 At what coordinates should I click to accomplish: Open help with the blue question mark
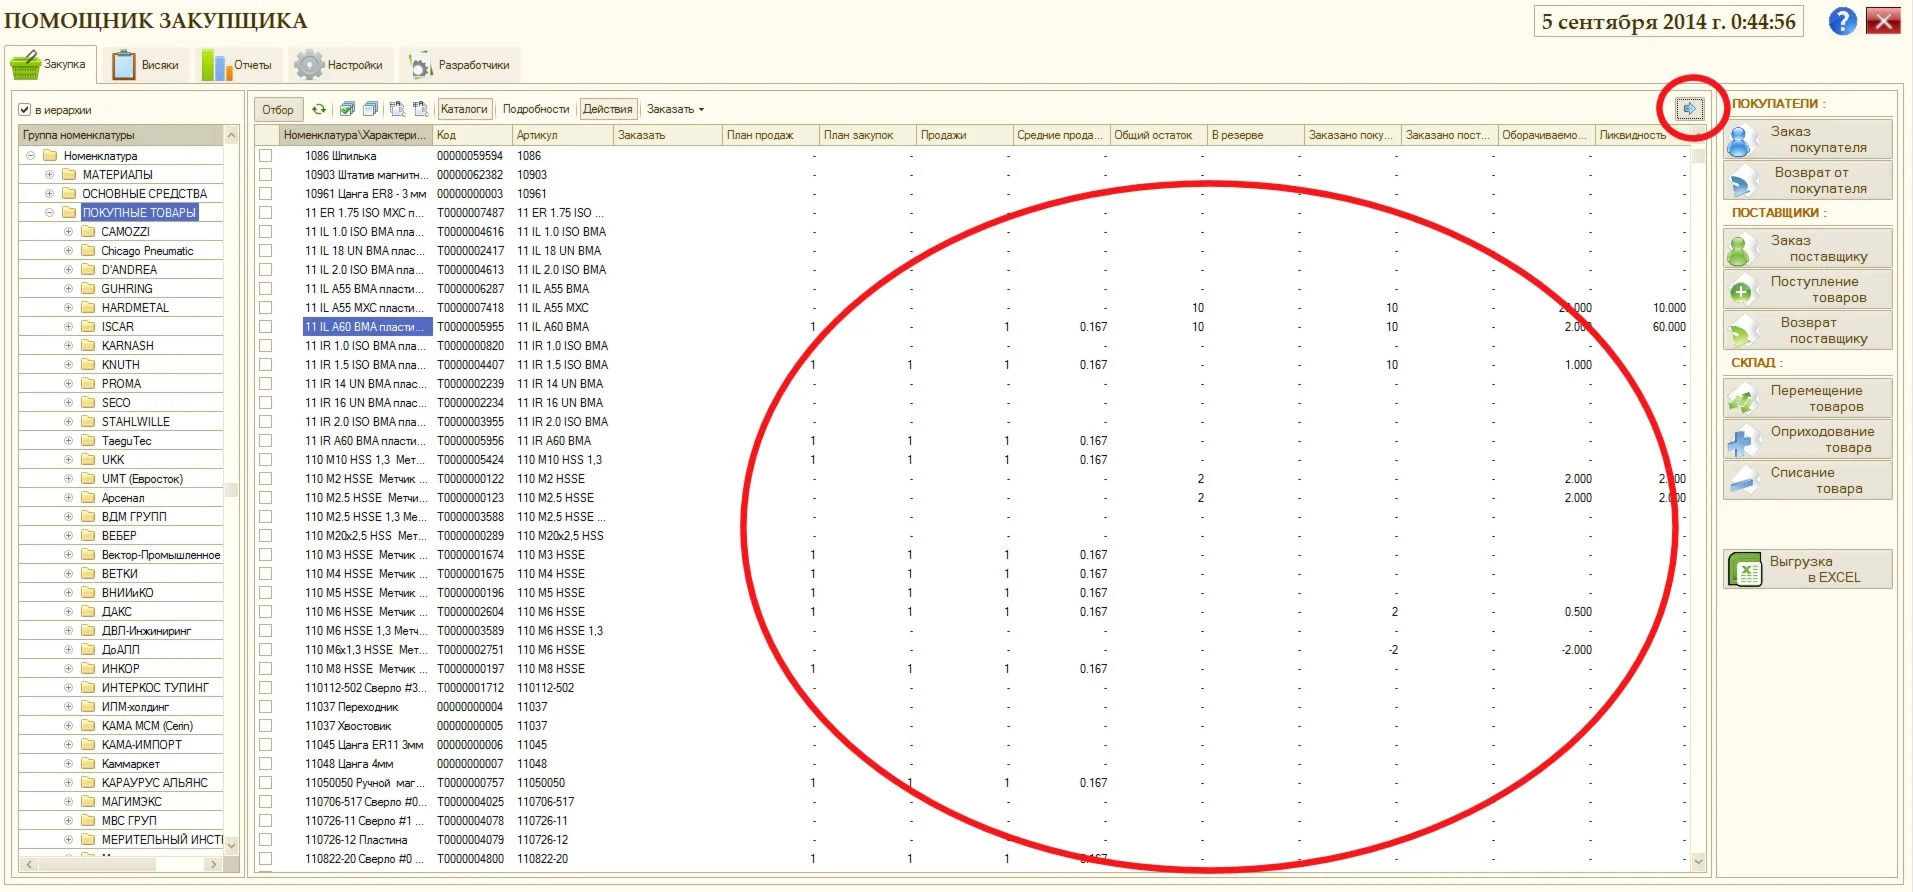[x=1842, y=21]
